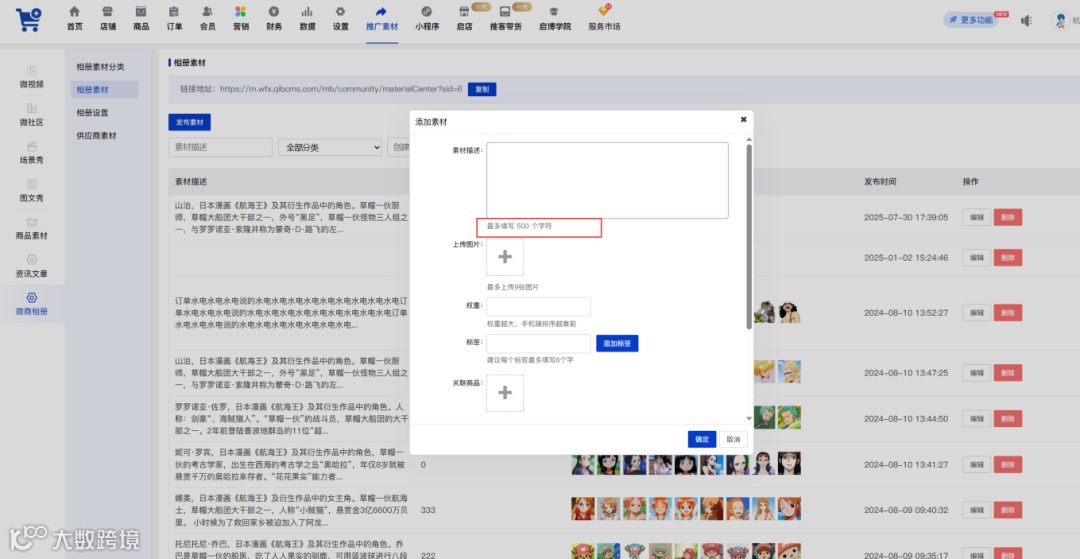Delete the row published 2025-01-02 15:24:46
The height and width of the screenshot is (559, 1080).
coord(1008,257)
